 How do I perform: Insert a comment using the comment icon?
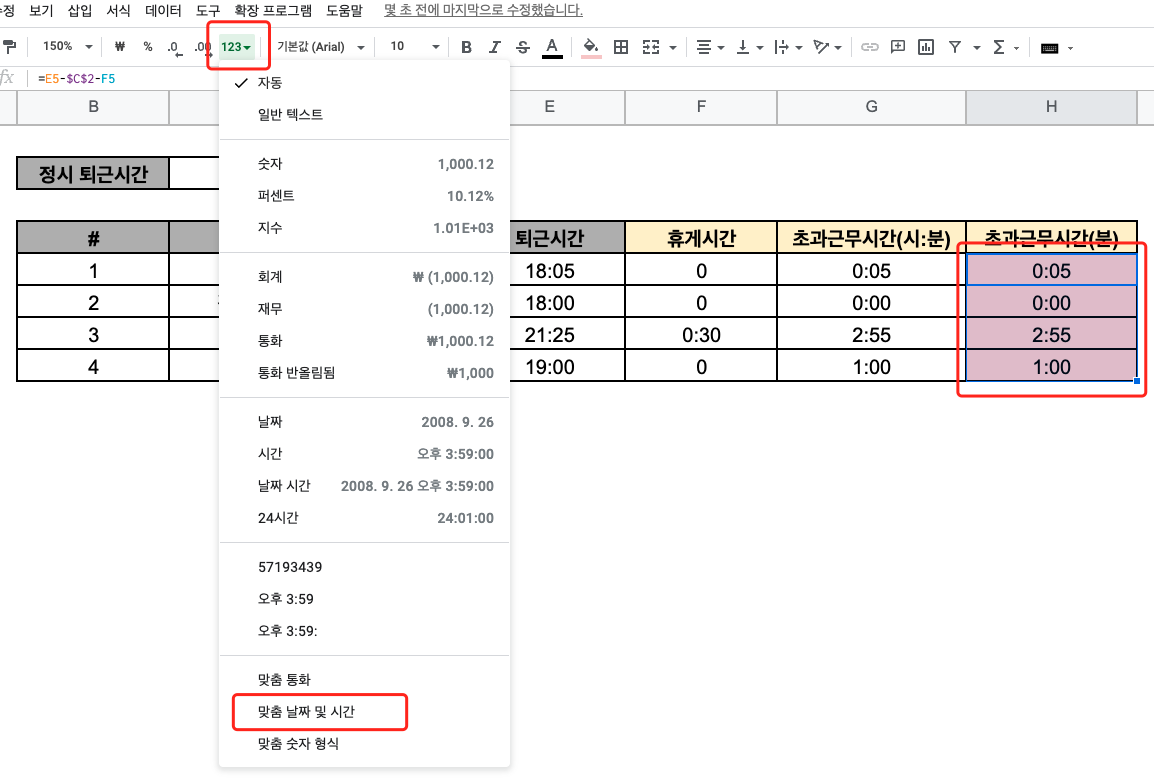click(897, 47)
